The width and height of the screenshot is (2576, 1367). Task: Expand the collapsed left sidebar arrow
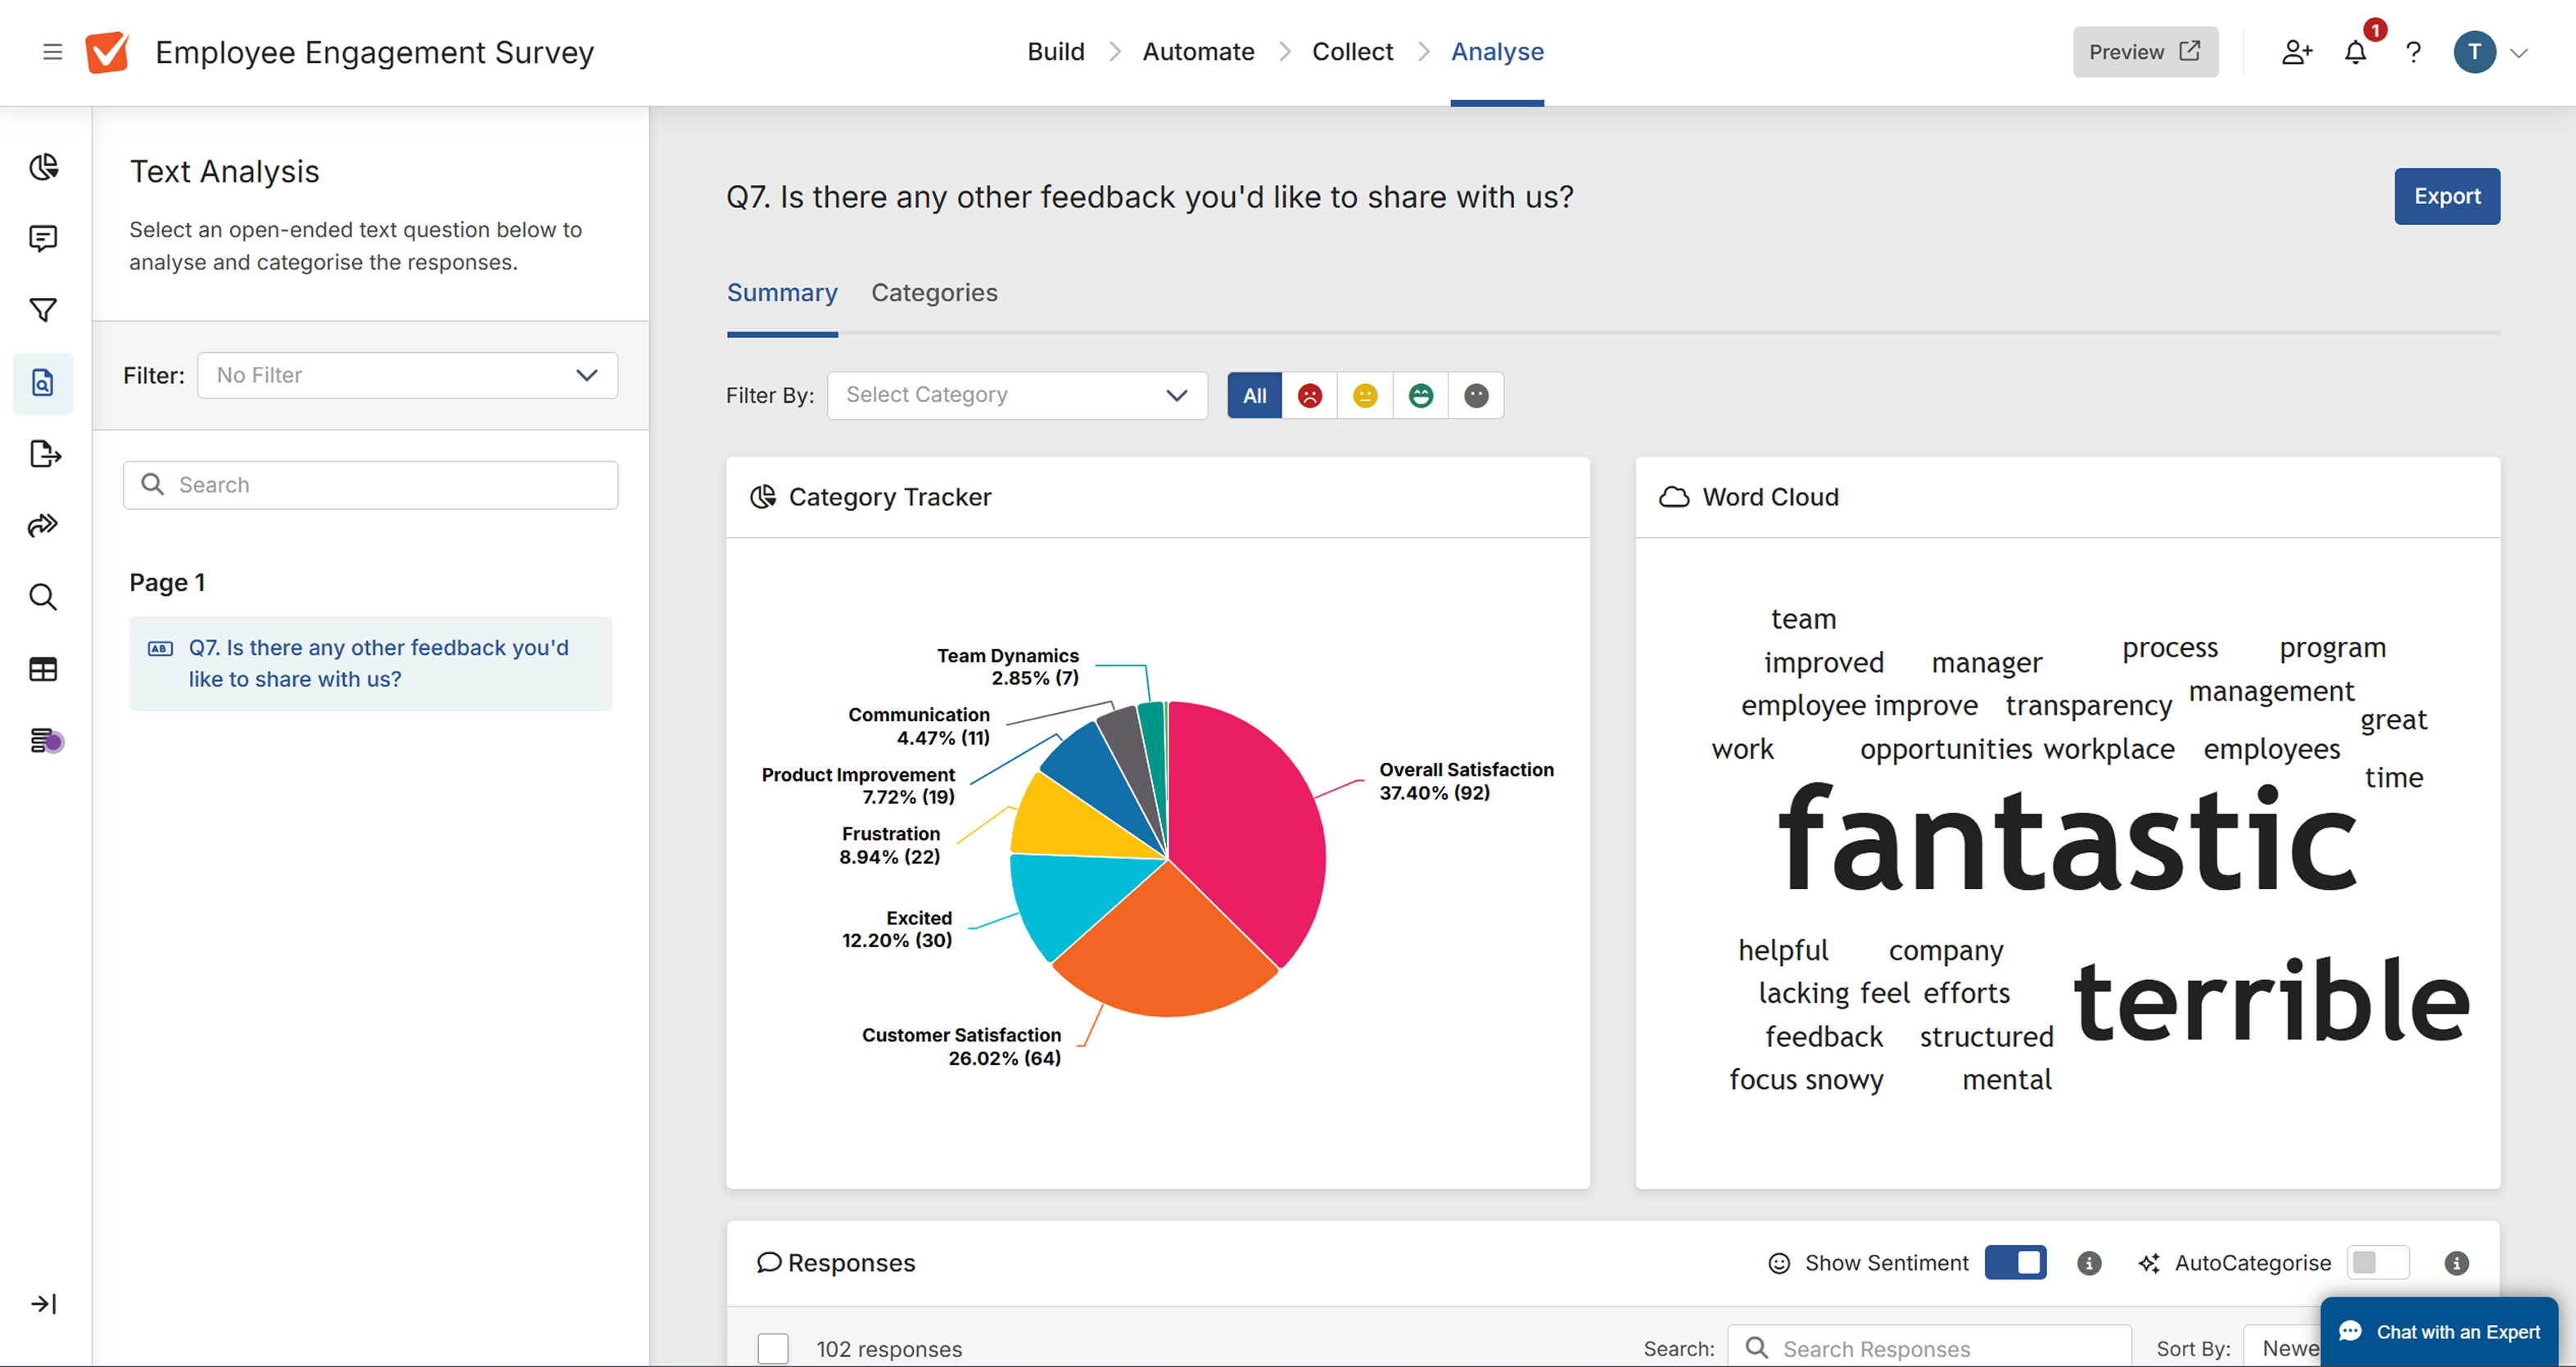pos(43,1304)
